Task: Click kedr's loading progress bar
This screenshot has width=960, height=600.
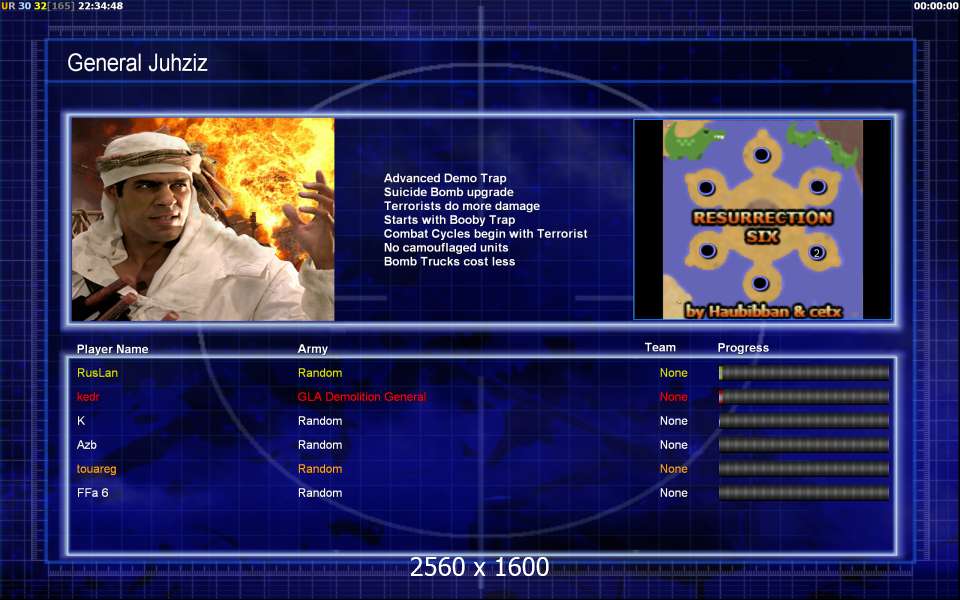Action: 804,397
